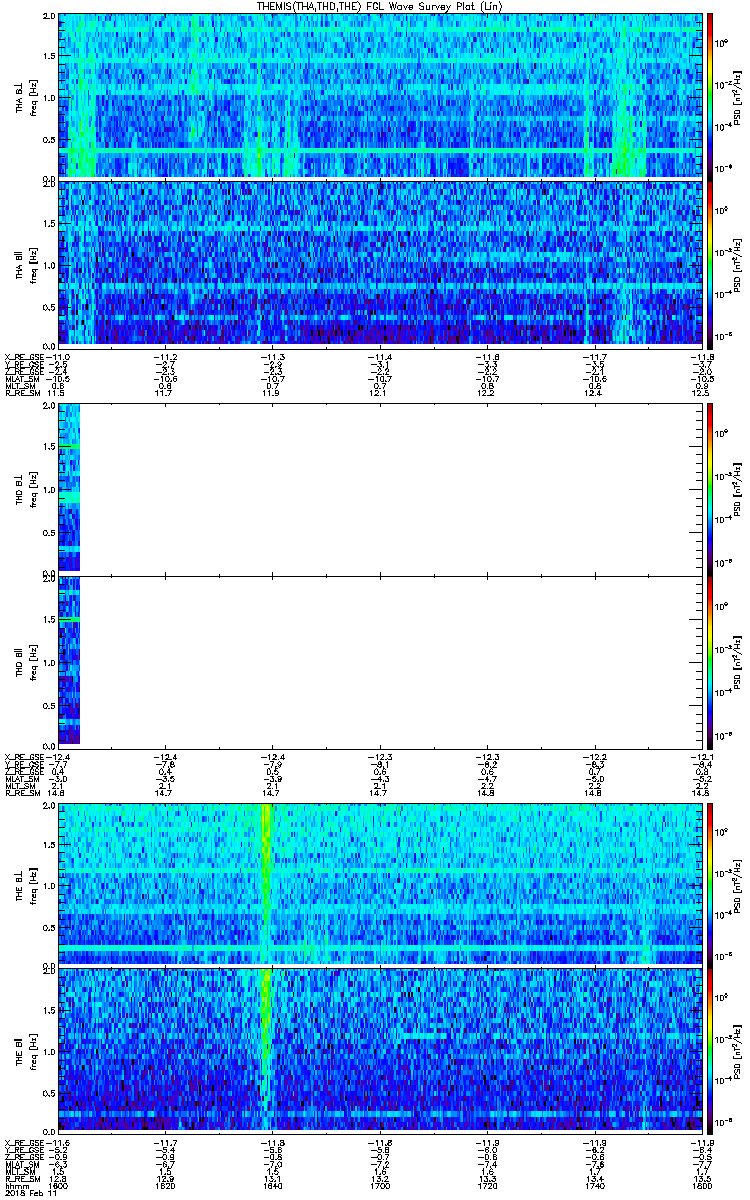Click the THA B-perpendicular freq [Hz] axis label
Screen dimensions: 750x1200
[x=34, y=96]
